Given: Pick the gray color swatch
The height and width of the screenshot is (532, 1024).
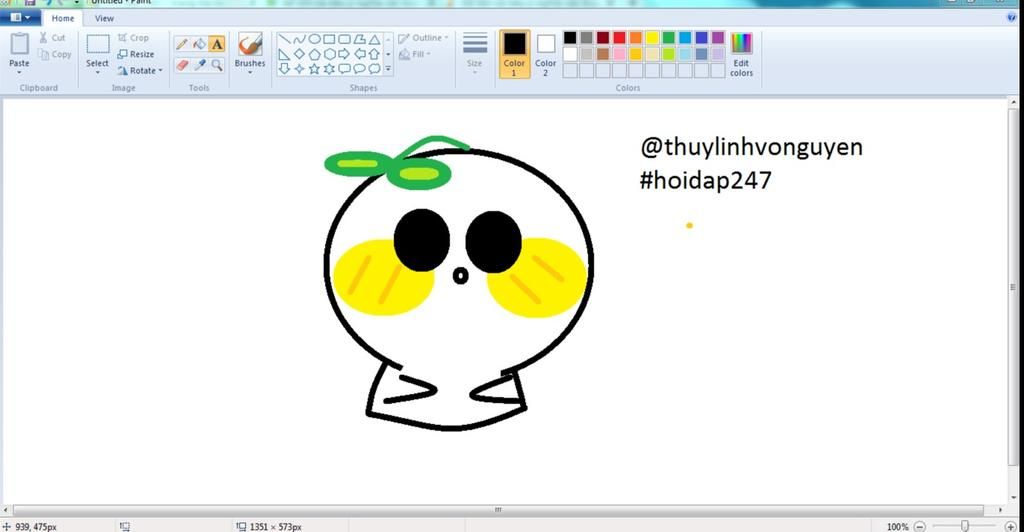Looking at the screenshot, I should point(586,38).
